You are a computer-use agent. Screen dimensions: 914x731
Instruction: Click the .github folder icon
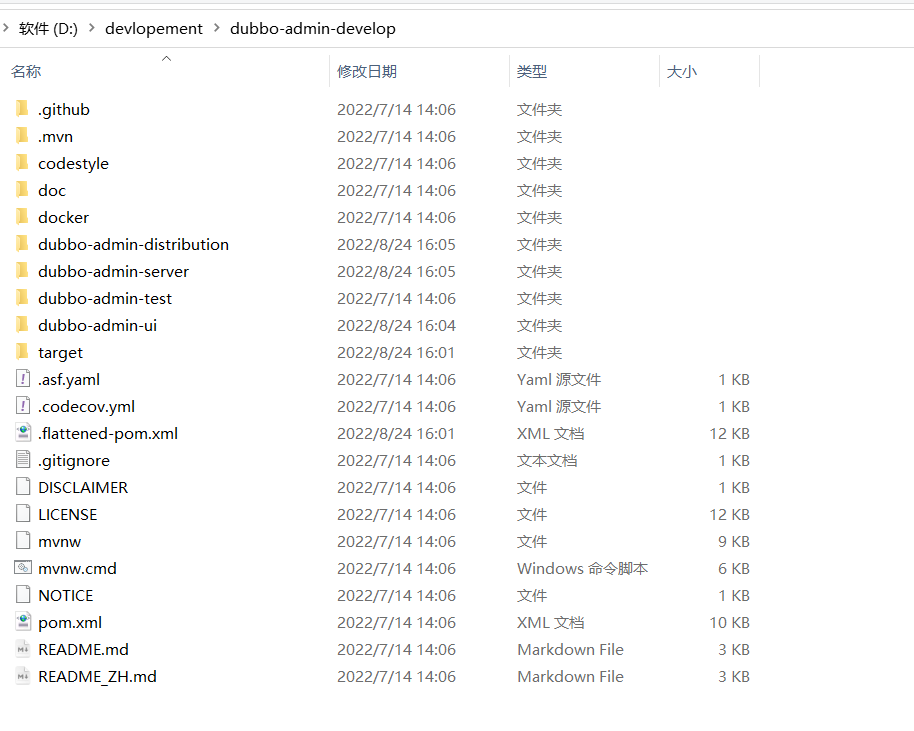click(22, 108)
